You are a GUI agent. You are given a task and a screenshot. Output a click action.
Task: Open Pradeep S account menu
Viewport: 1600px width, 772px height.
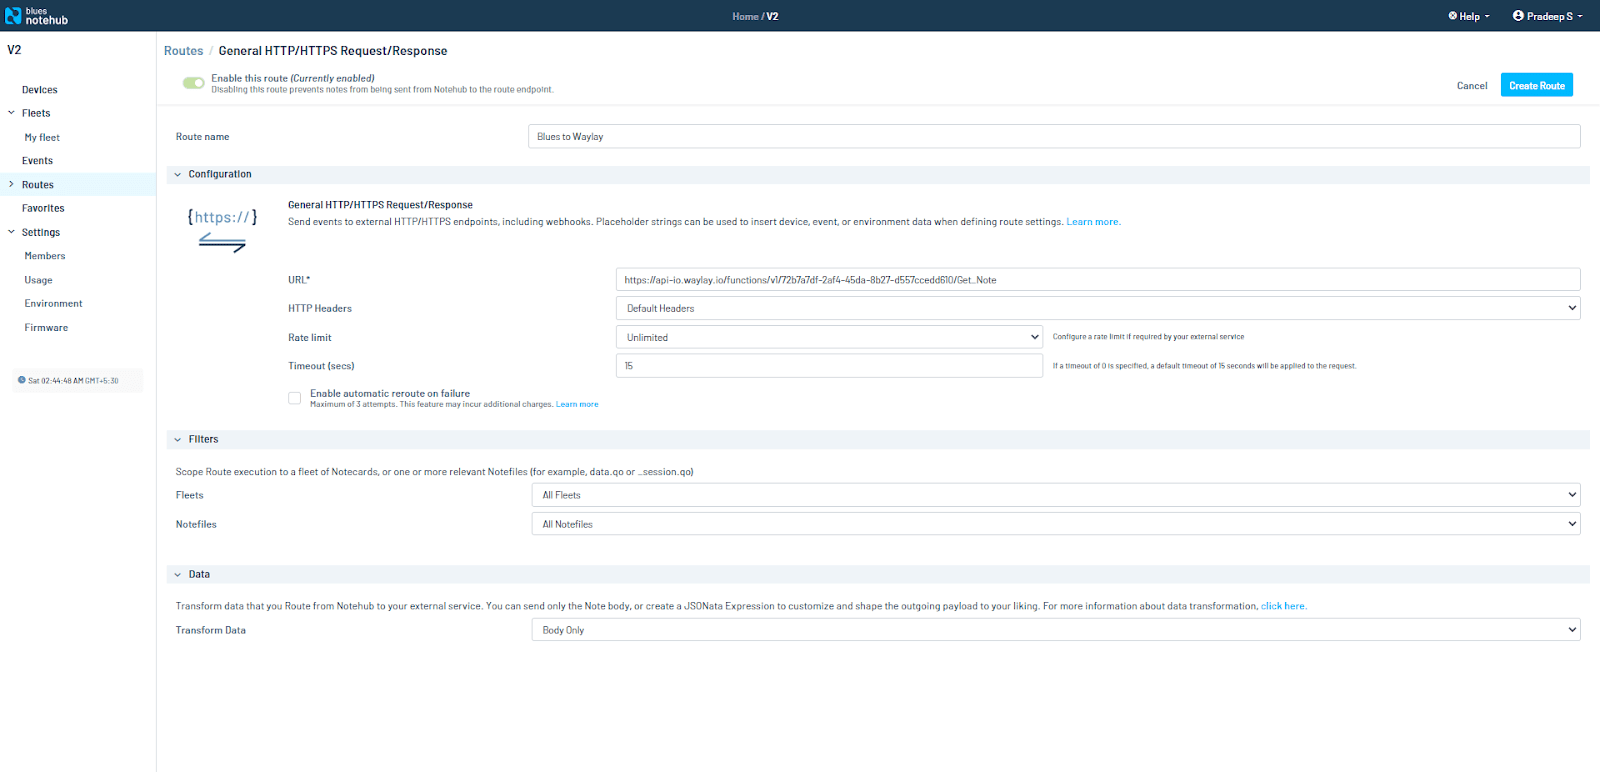(x=1548, y=16)
